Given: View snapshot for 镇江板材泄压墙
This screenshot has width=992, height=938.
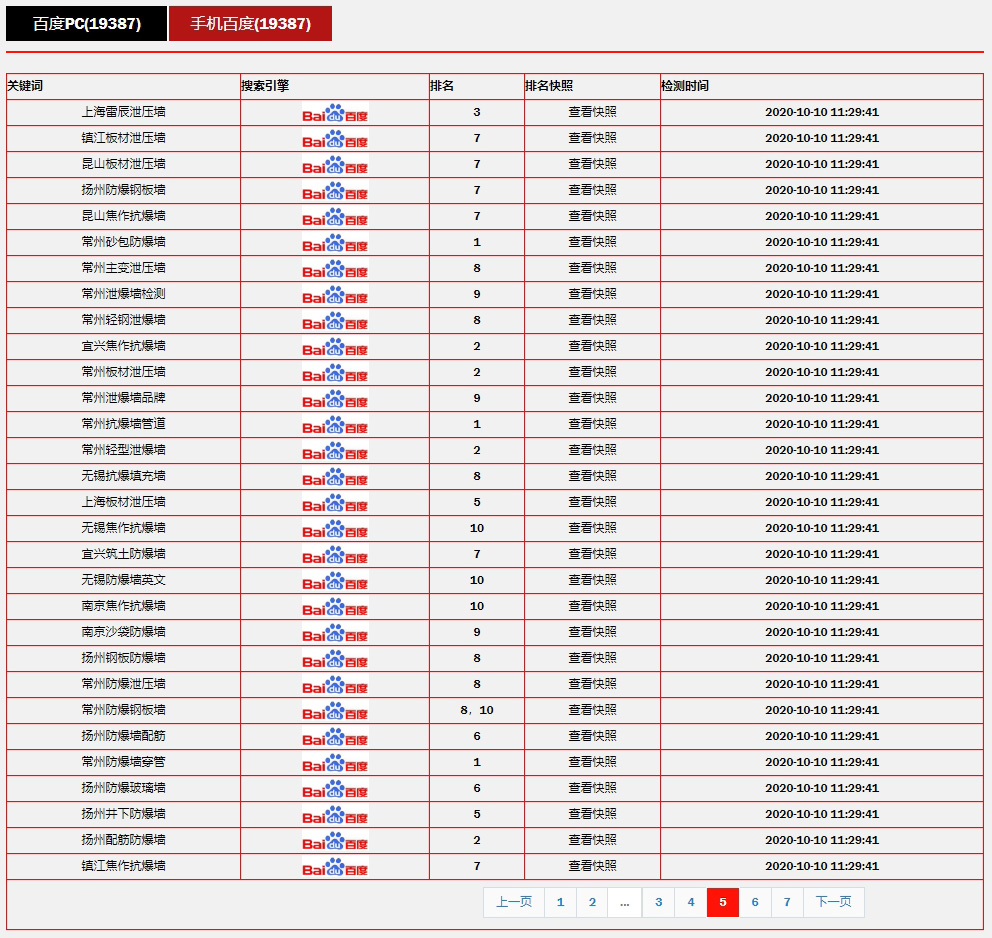Looking at the screenshot, I should tap(592, 138).
